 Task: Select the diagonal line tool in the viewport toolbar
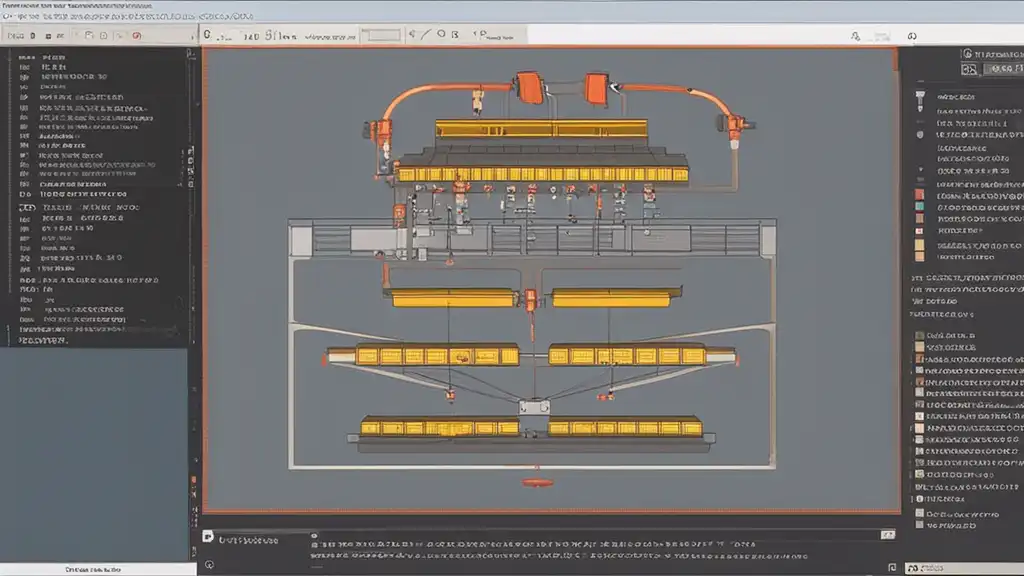[x=426, y=34]
